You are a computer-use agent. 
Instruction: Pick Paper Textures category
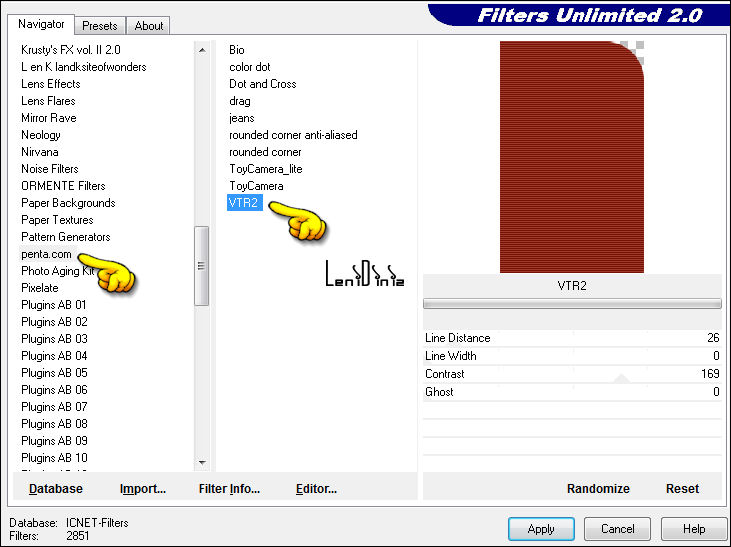click(x=57, y=220)
